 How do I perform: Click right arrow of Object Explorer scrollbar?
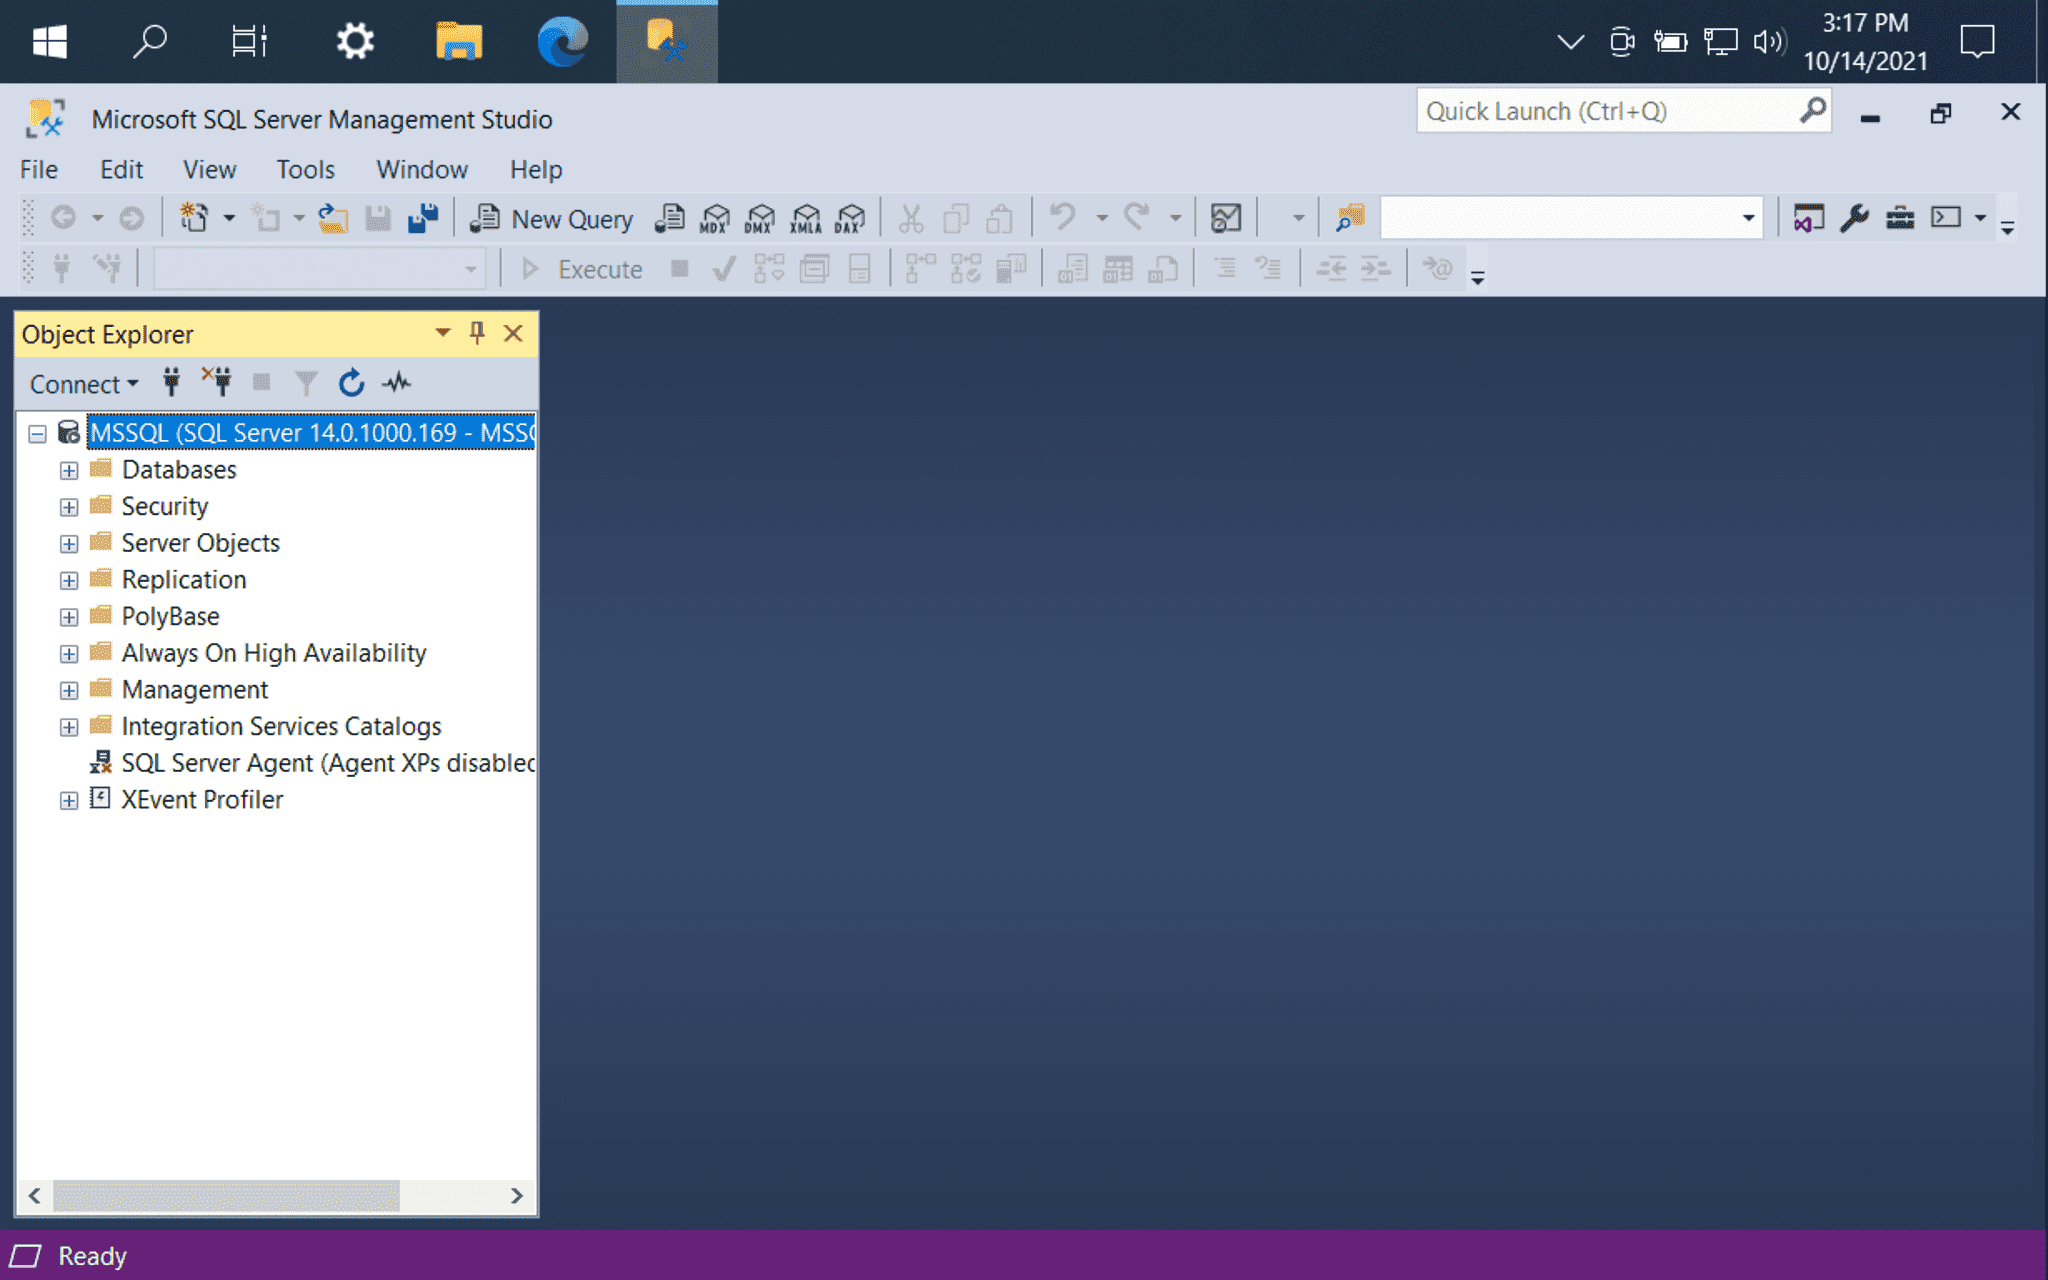516,1196
